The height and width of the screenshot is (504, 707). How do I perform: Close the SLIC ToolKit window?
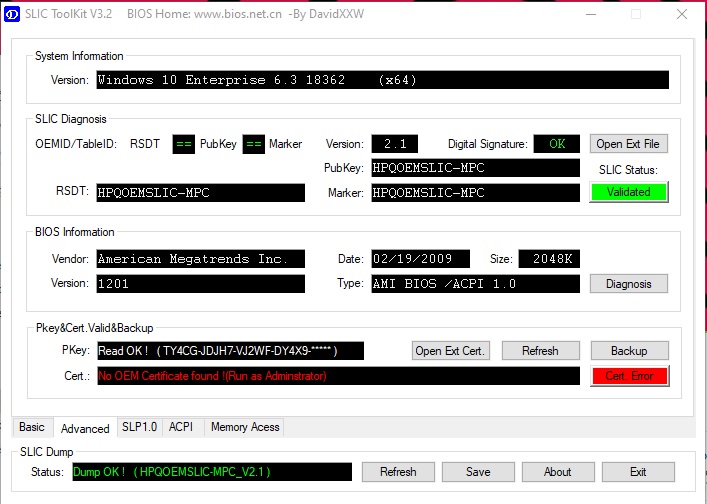point(682,14)
